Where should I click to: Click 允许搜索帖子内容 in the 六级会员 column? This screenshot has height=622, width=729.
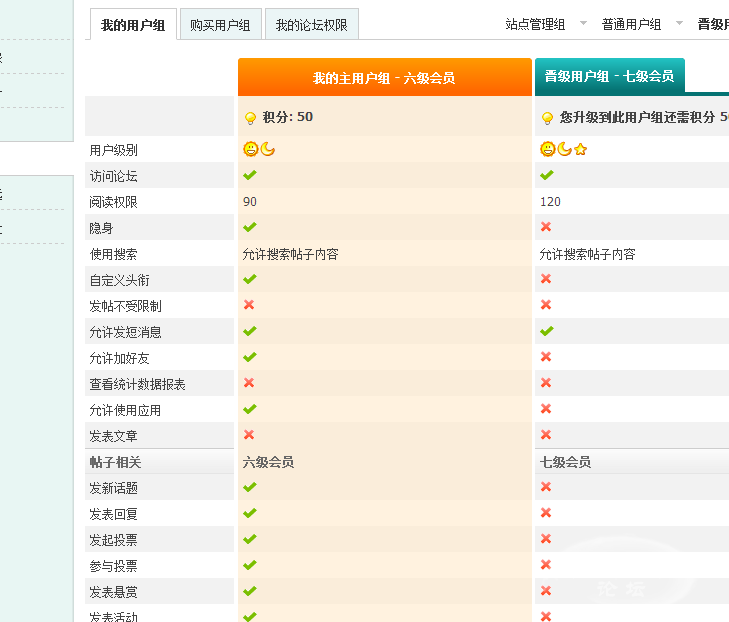(291, 254)
